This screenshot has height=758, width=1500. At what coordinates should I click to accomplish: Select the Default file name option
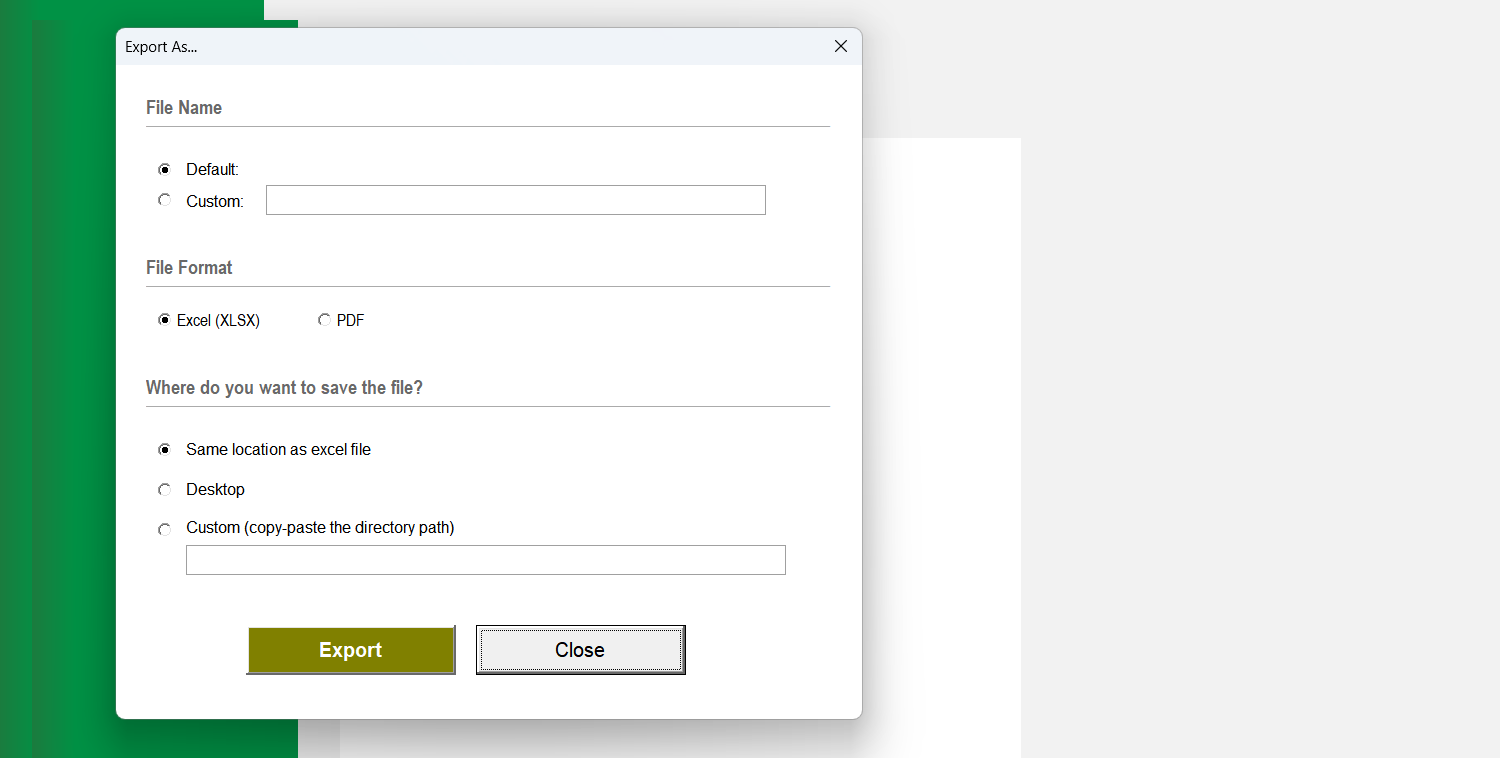pyautogui.click(x=165, y=170)
